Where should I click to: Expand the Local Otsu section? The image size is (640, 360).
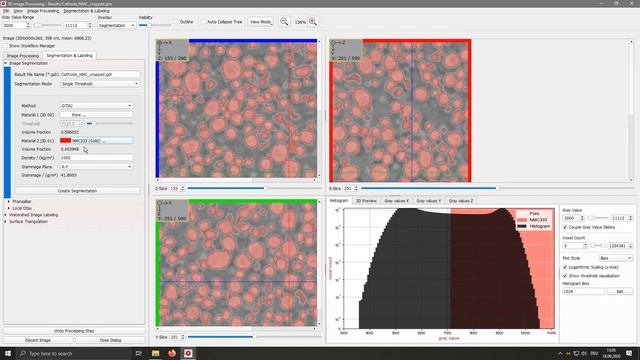(9, 208)
